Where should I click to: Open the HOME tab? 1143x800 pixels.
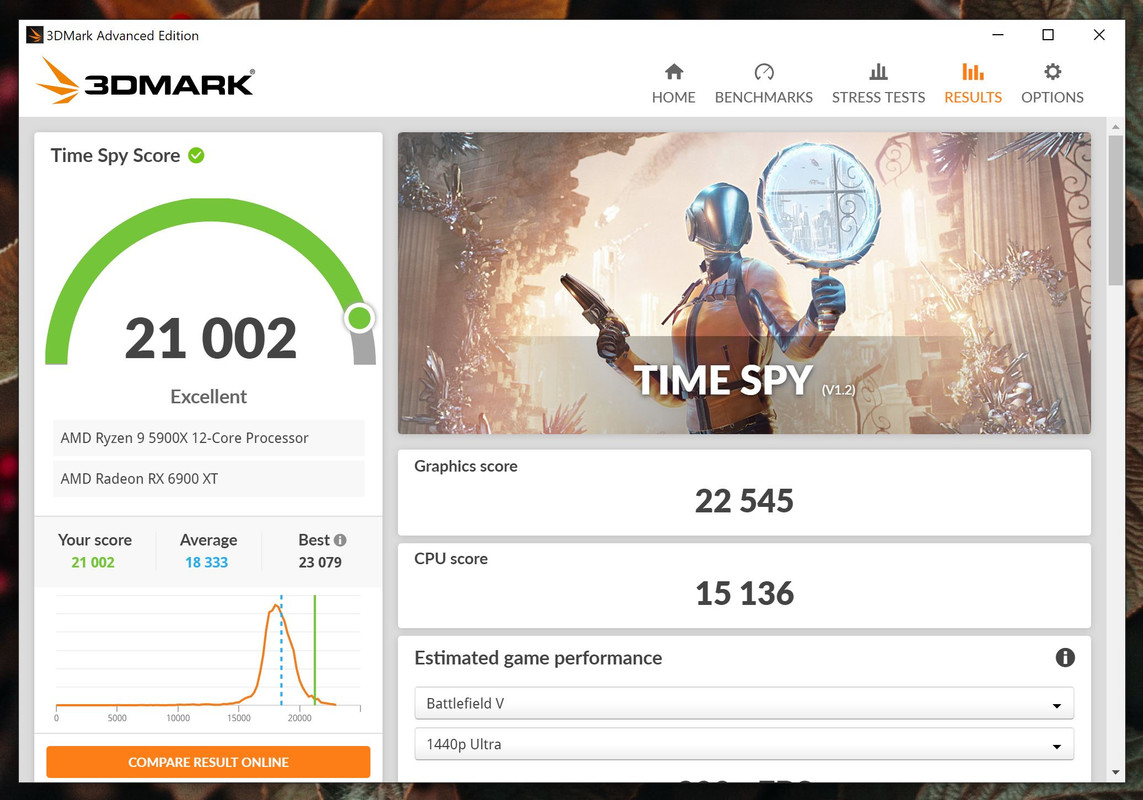[673, 84]
